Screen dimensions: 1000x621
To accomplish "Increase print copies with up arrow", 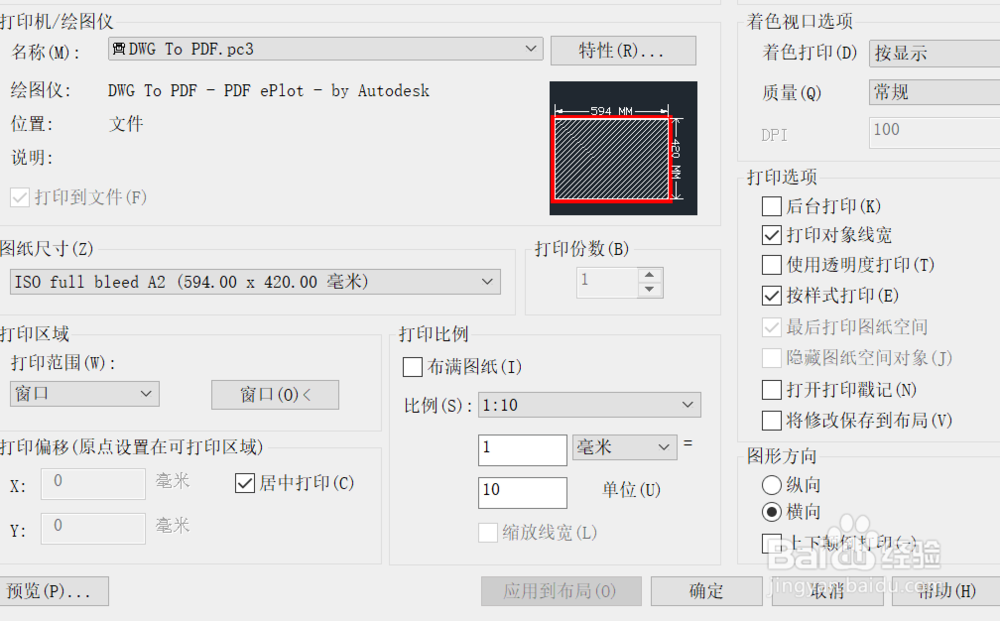I will pos(650,275).
